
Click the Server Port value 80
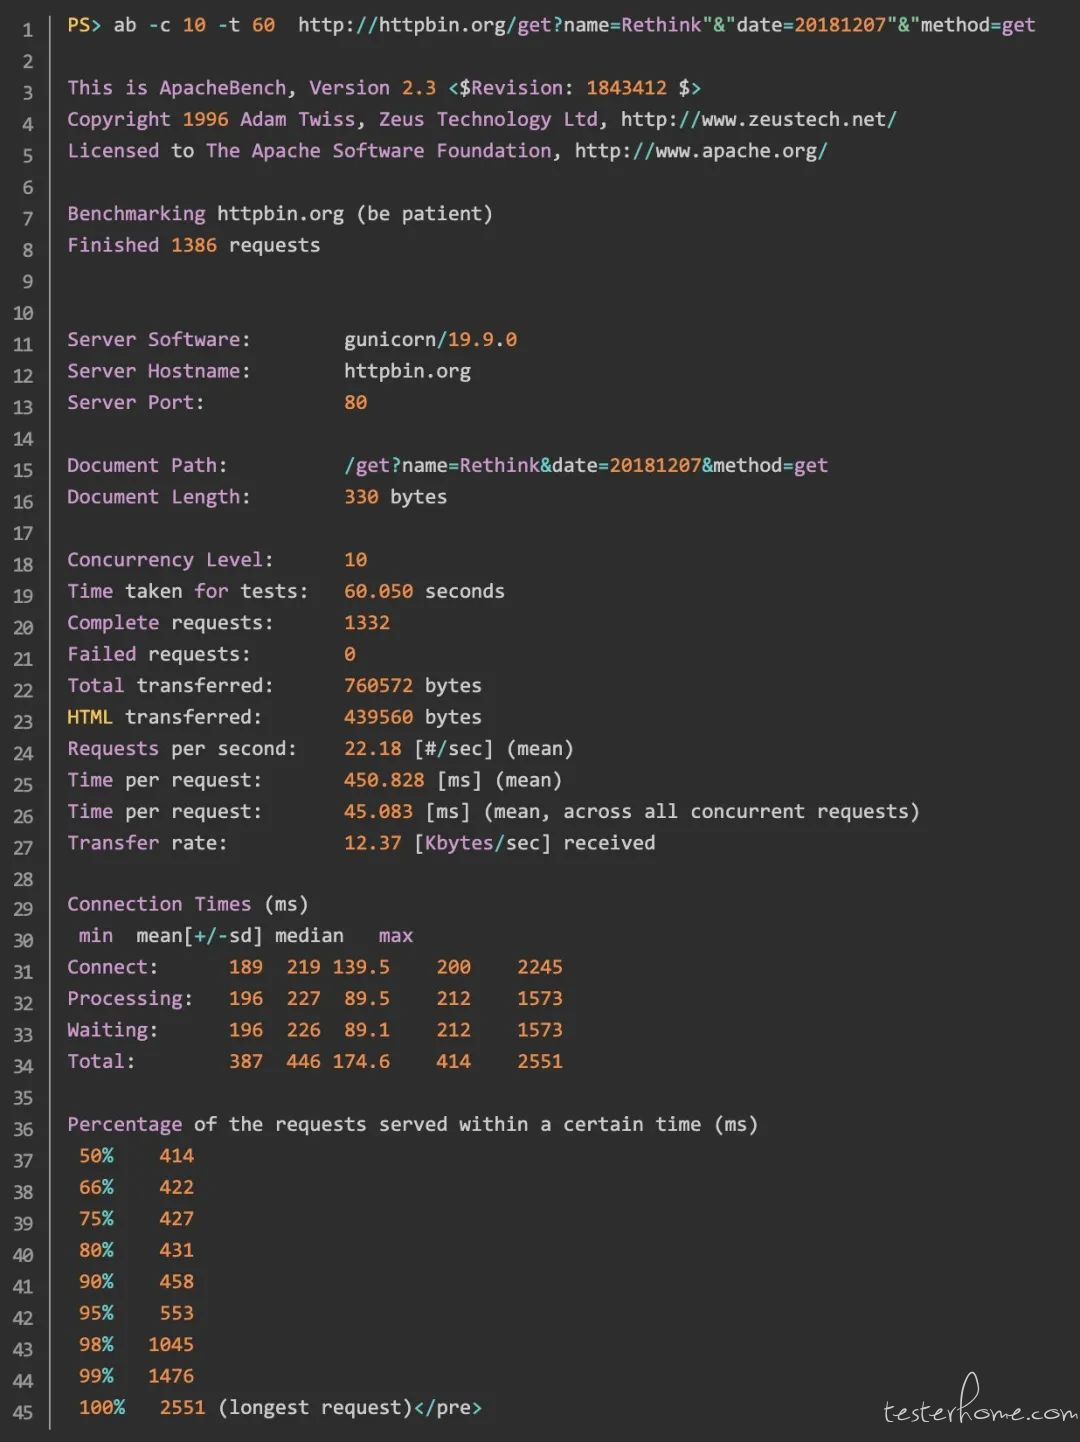click(x=356, y=402)
